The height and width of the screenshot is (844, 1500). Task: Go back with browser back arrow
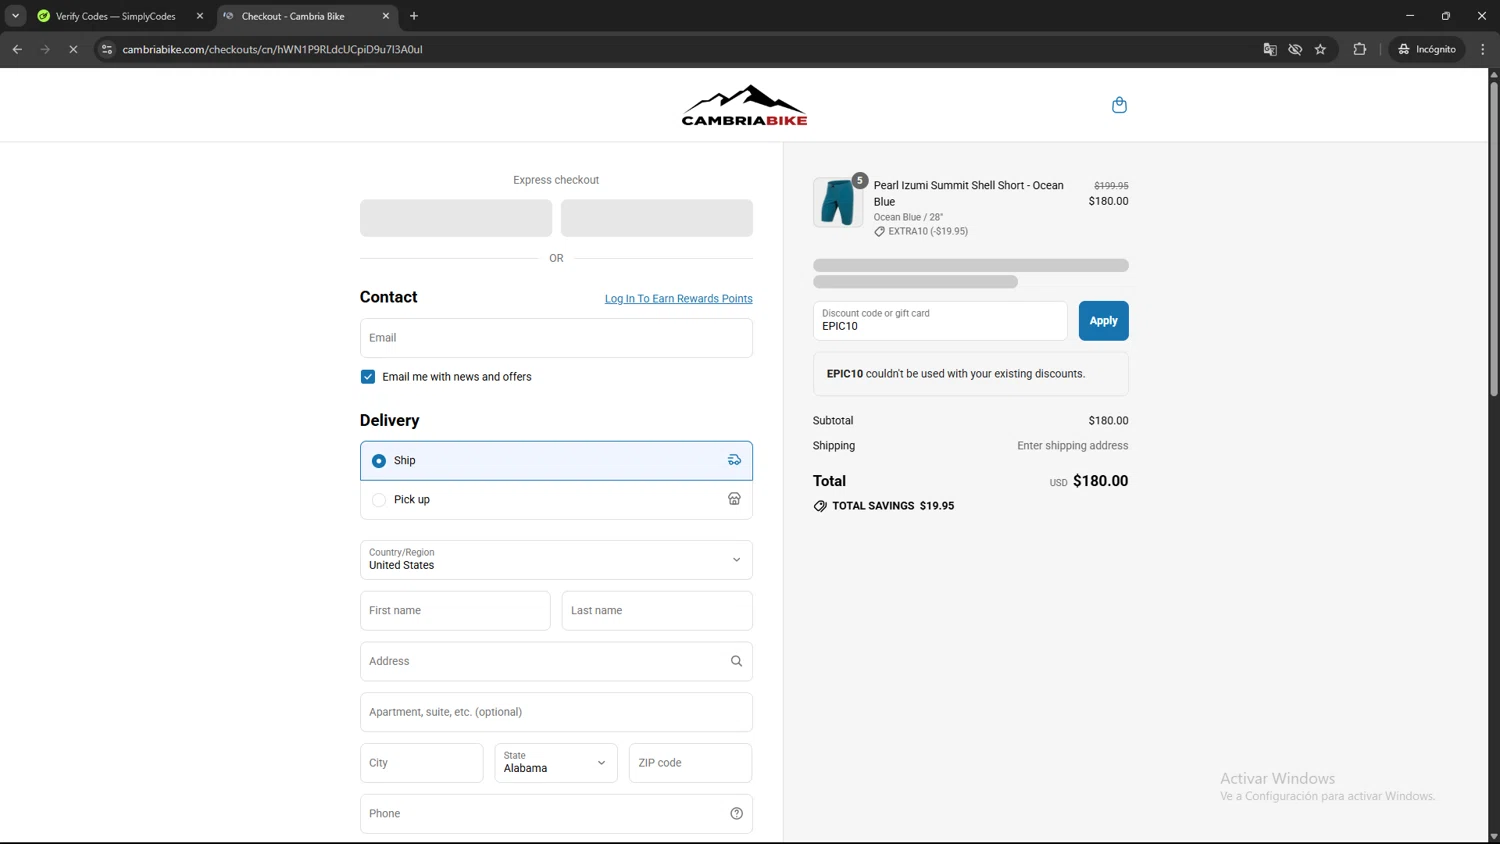pos(17,49)
